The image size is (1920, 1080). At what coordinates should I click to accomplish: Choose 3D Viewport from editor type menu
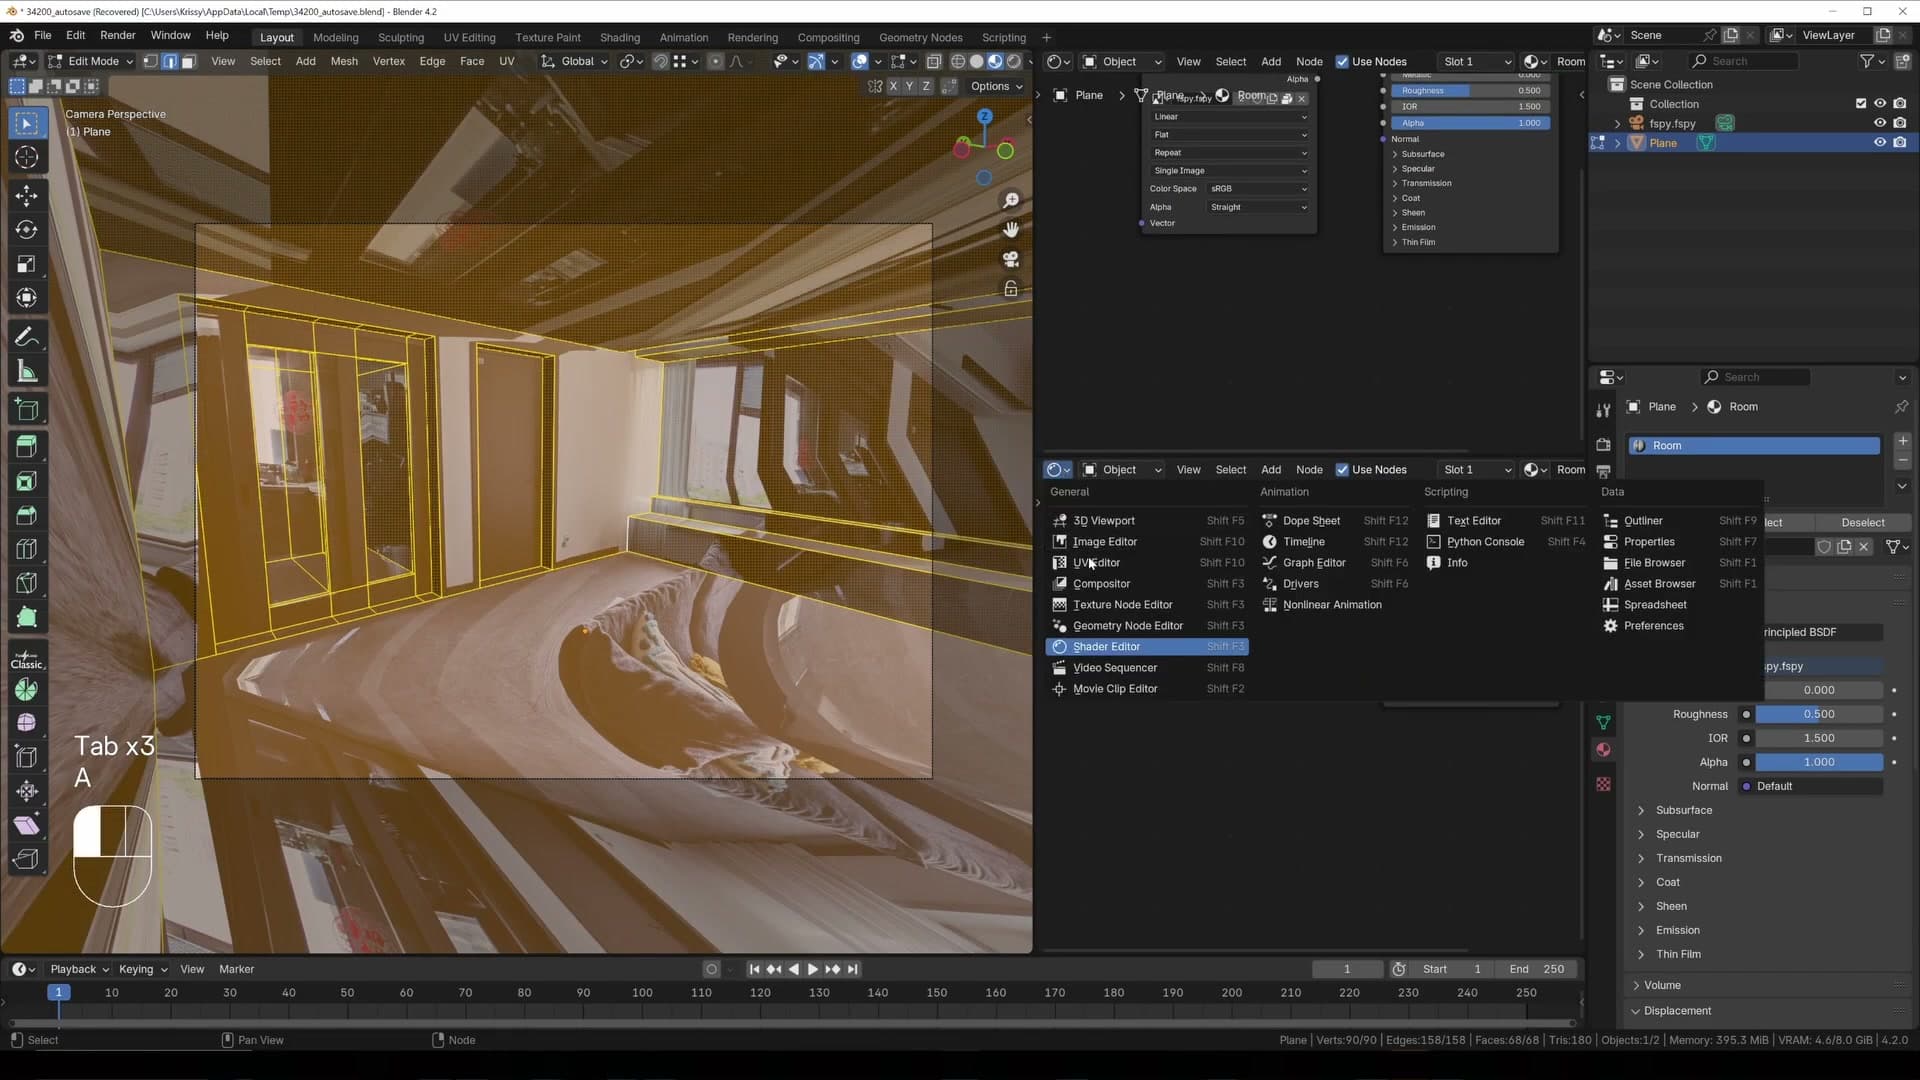pos(1148,521)
